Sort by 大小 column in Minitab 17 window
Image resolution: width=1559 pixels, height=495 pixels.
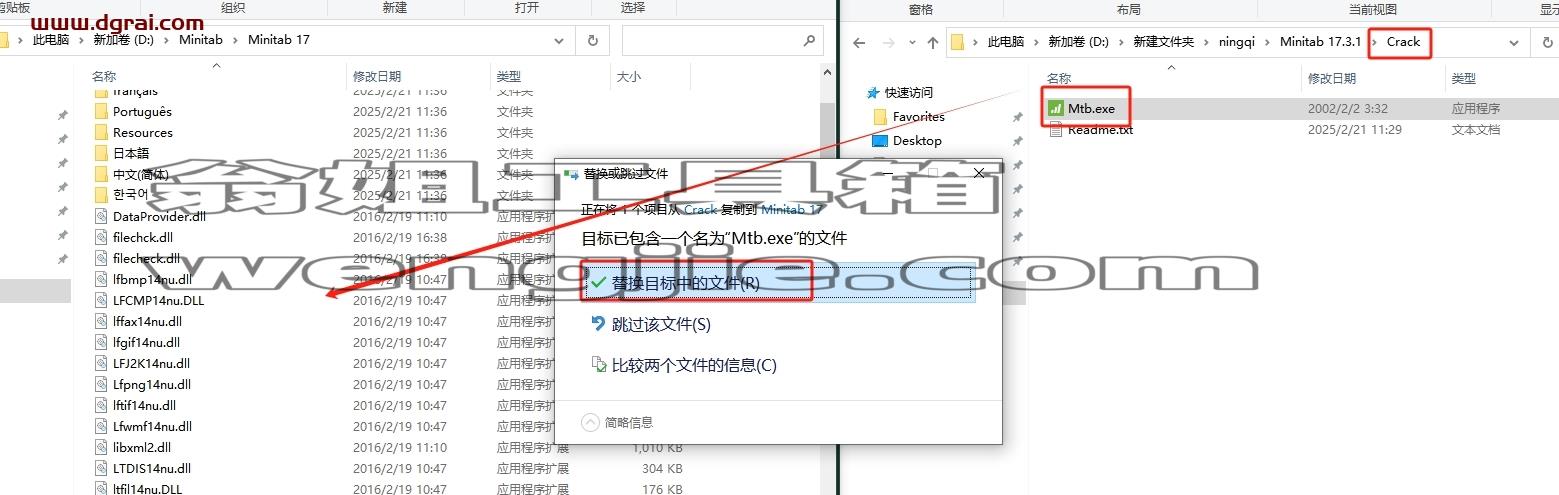click(629, 76)
